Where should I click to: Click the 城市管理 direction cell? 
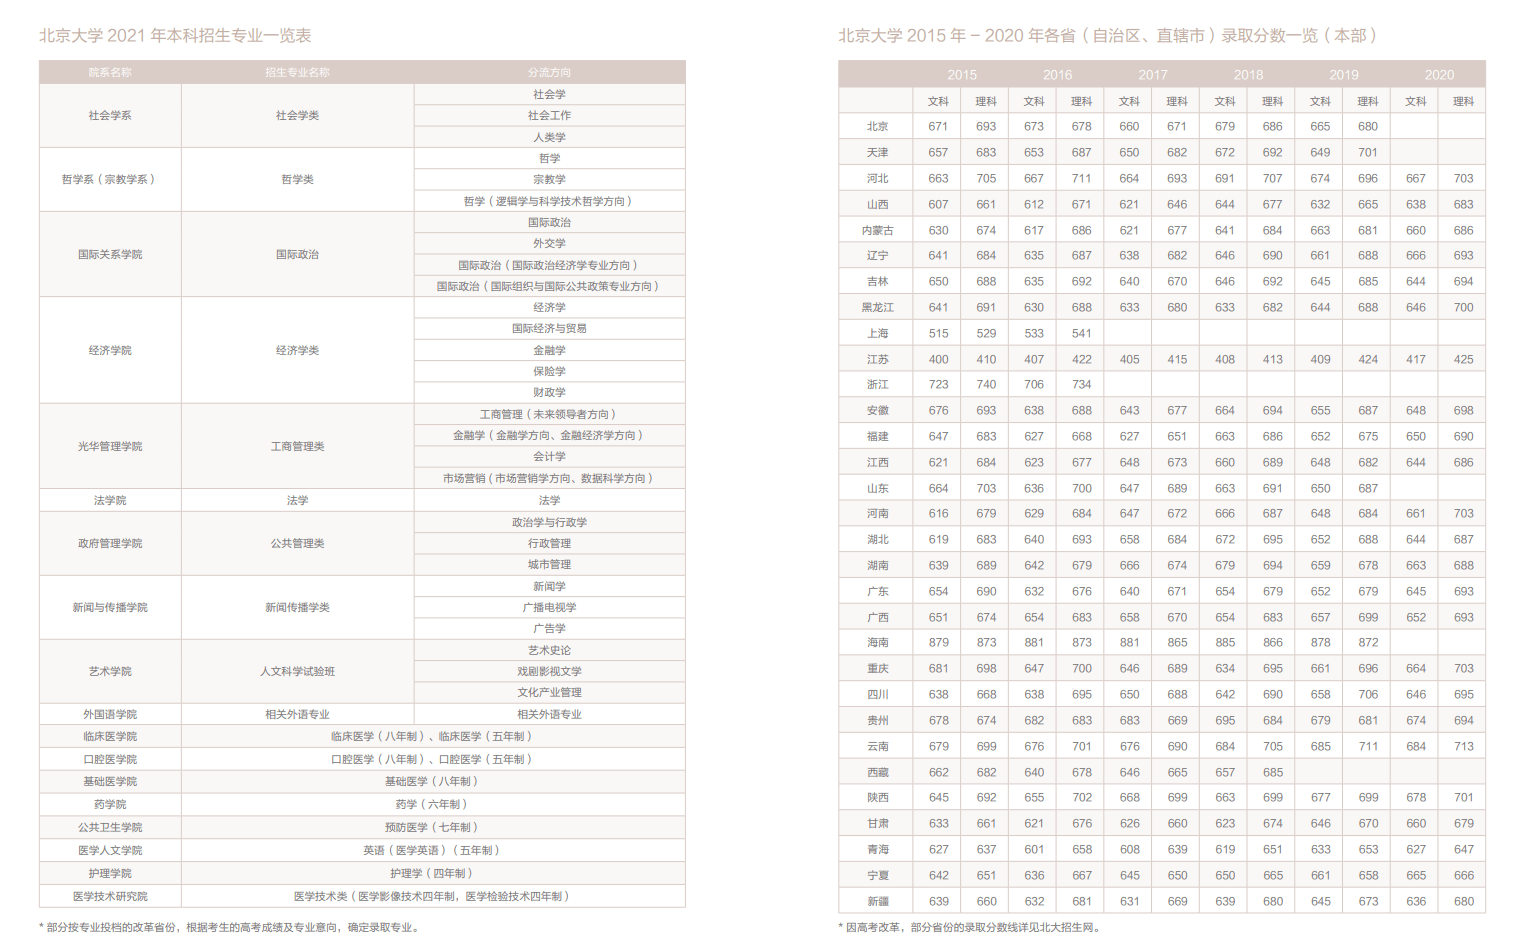tap(549, 565)
